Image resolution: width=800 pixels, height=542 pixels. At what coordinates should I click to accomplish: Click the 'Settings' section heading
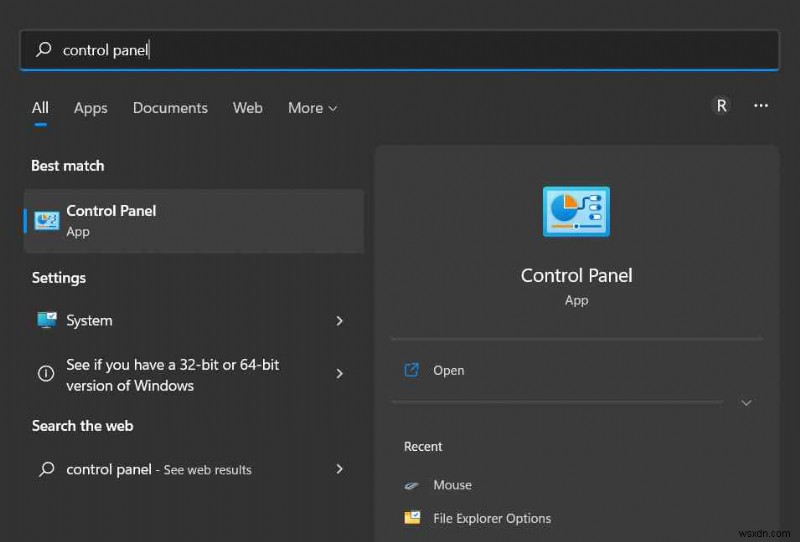click(x=59, y=278)
